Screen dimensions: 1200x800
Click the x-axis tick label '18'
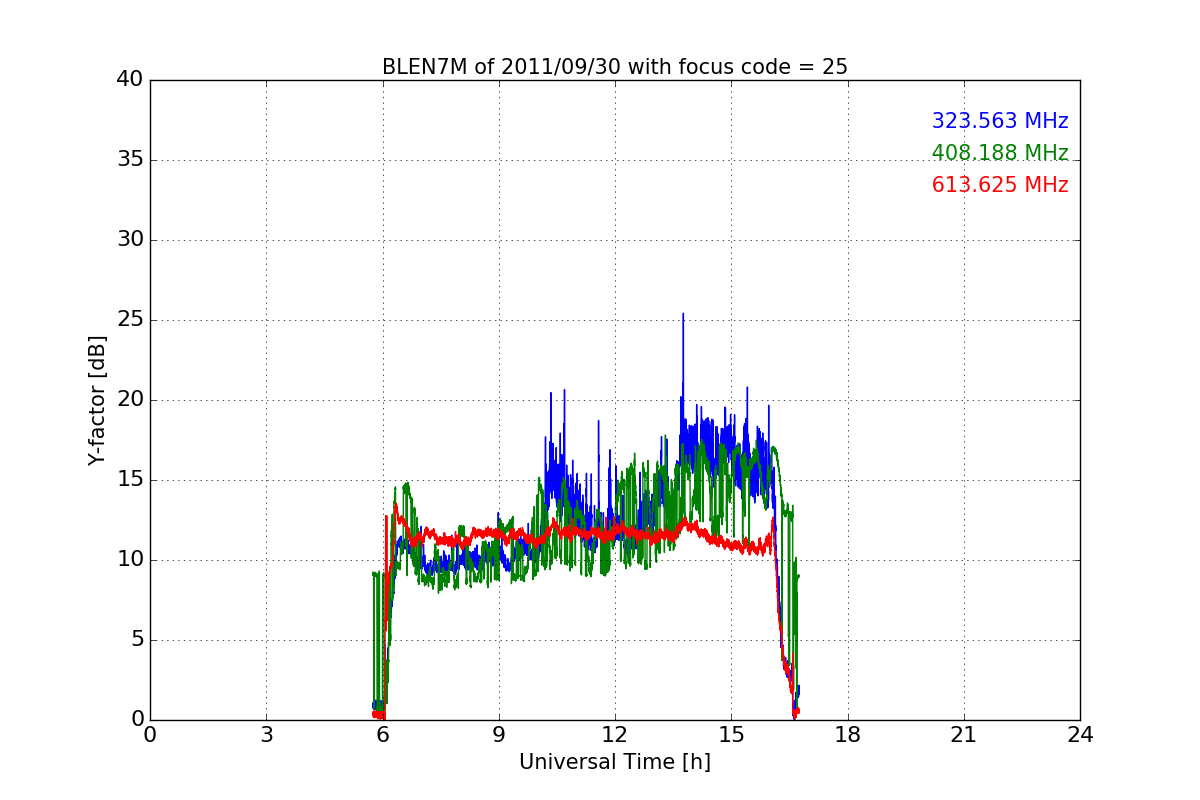tap(848, 735)
